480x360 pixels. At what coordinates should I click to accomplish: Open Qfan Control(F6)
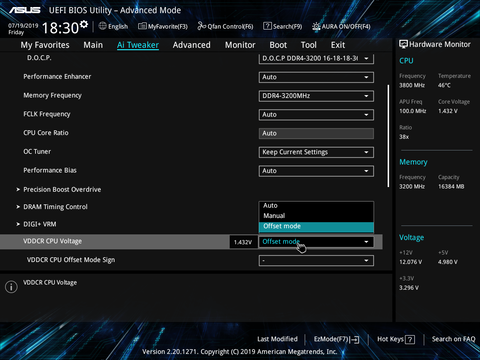pyautogui.click(x=225, y=26)
